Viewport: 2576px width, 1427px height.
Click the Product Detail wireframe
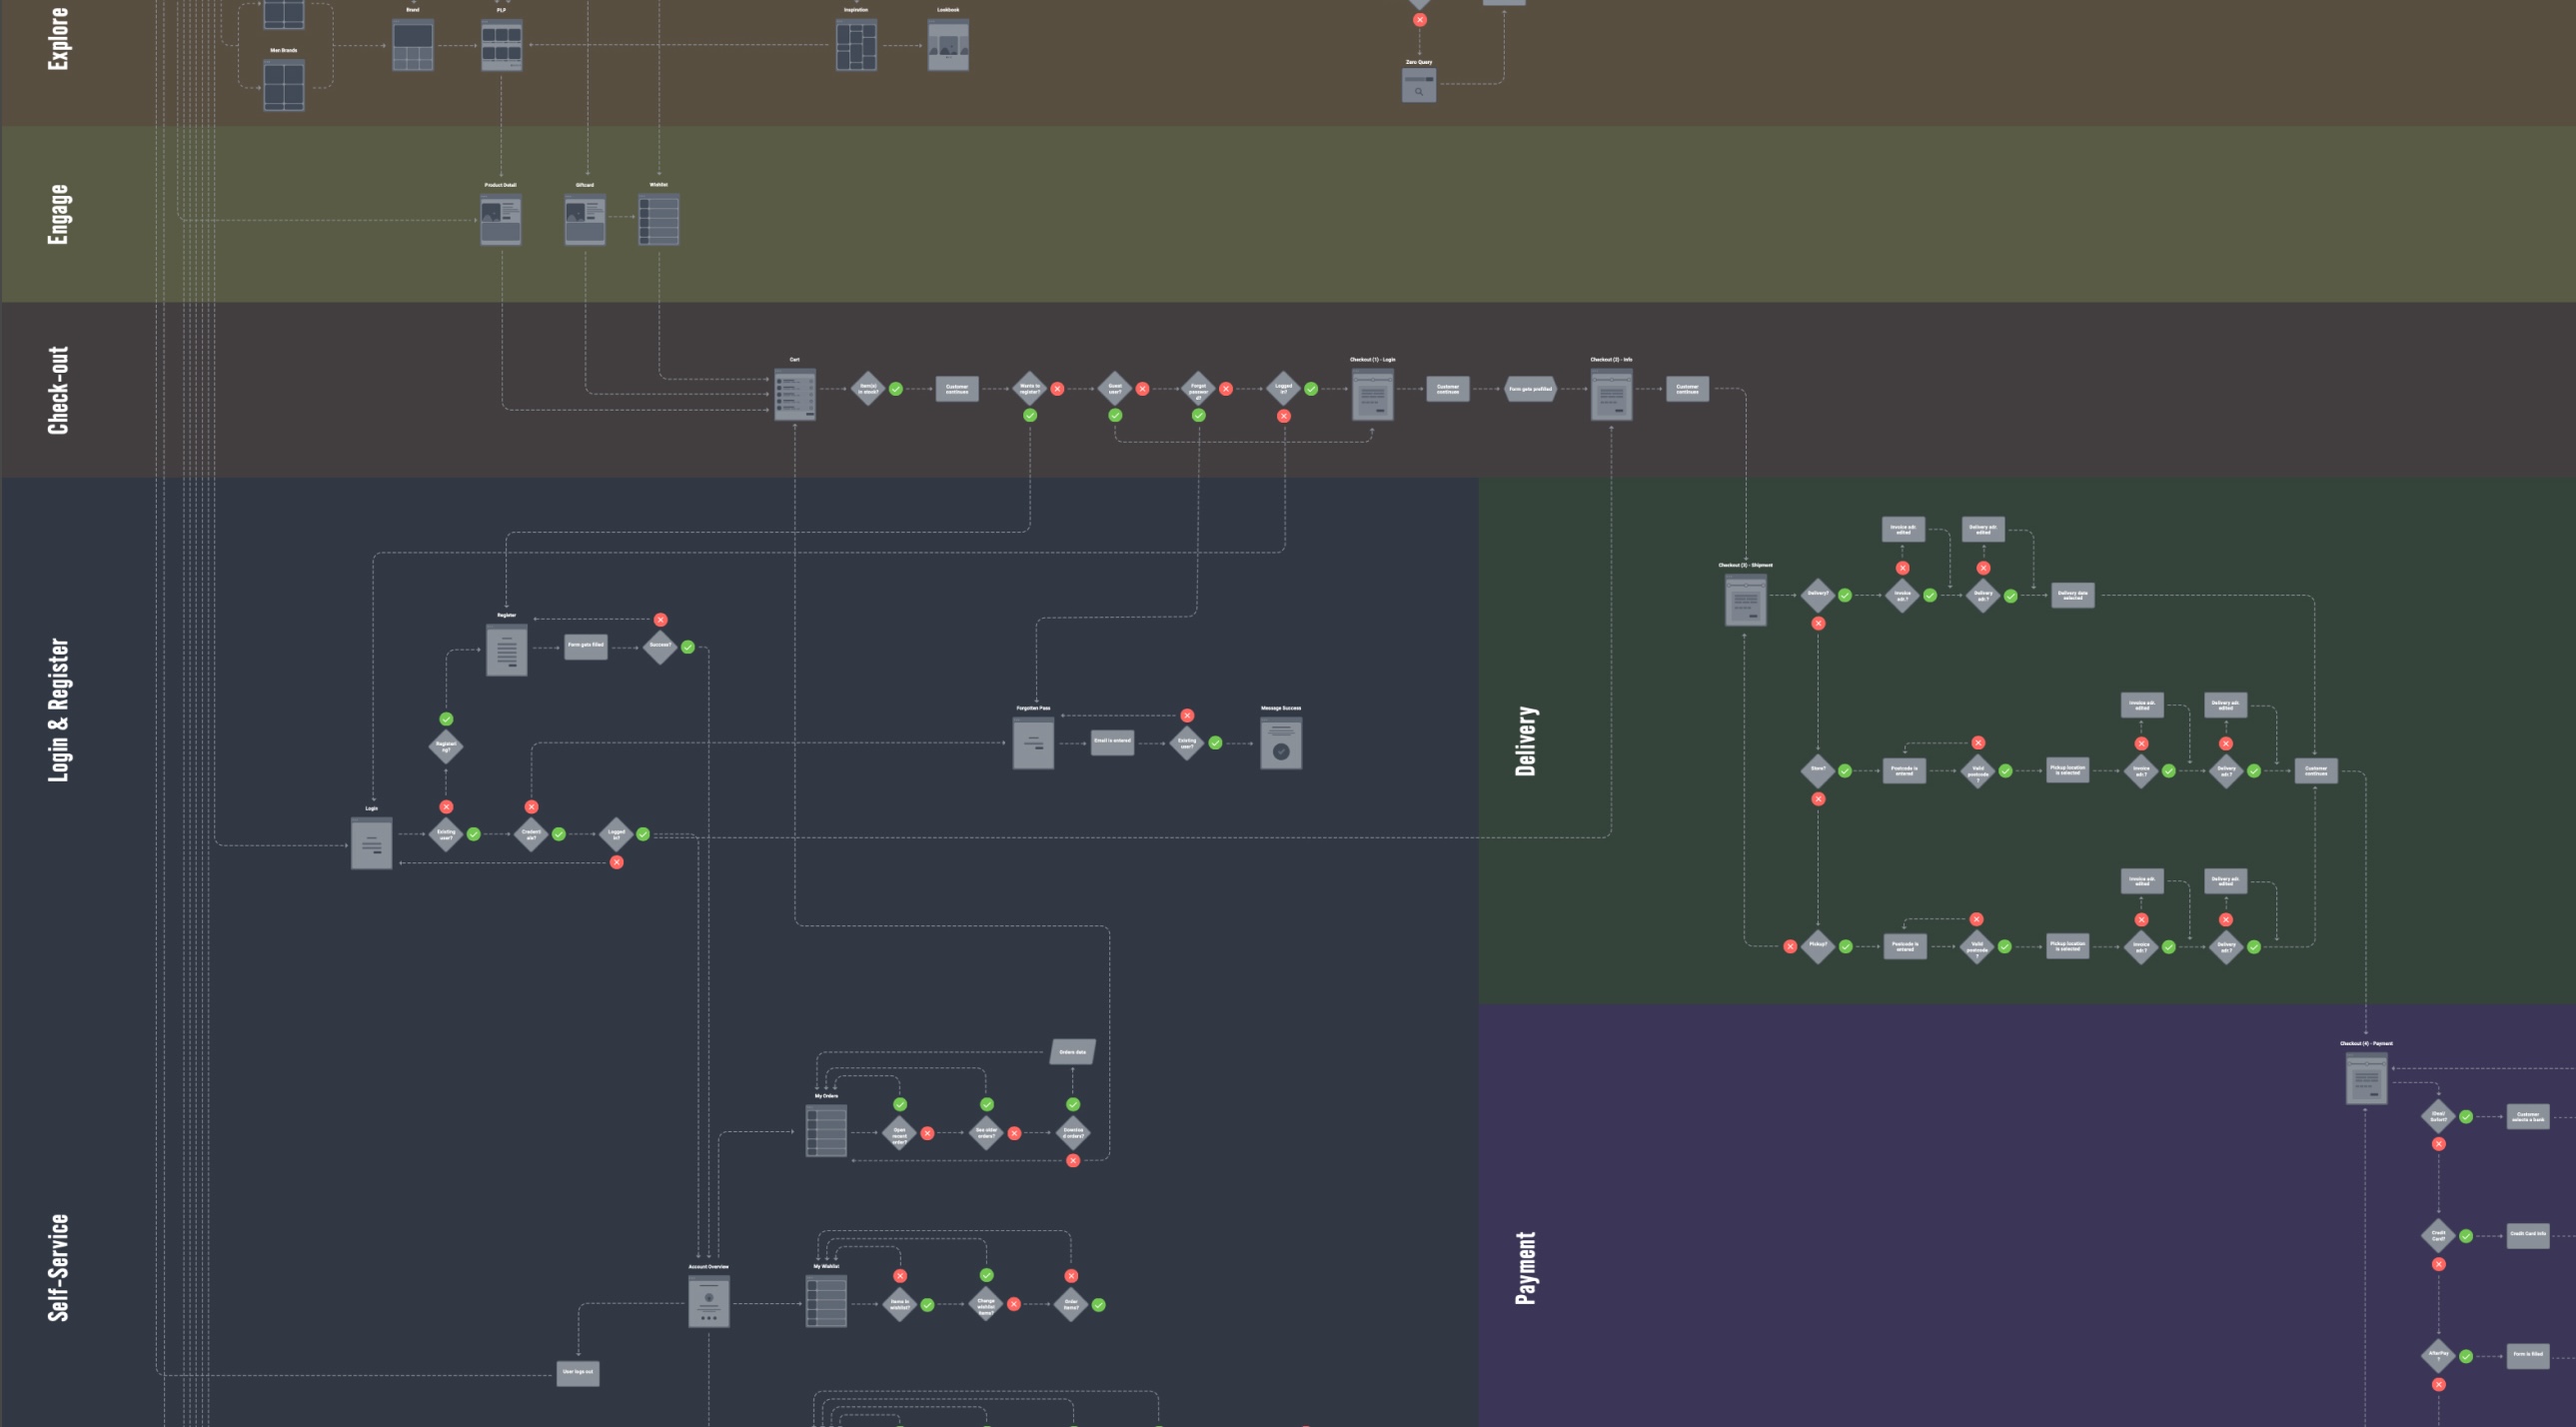(500, 220)
